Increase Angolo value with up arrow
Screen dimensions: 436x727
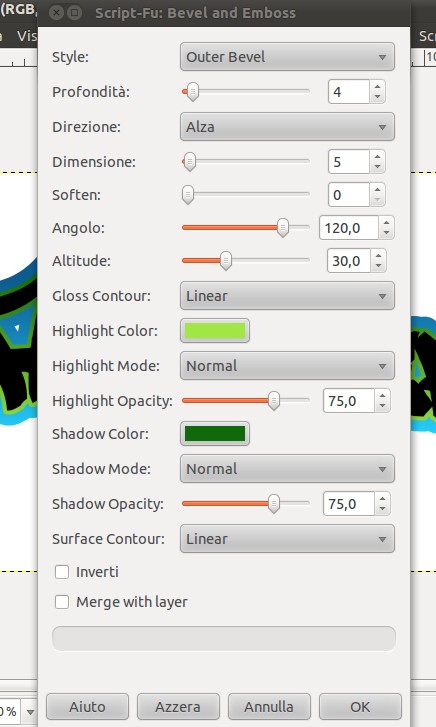point(386,223)
